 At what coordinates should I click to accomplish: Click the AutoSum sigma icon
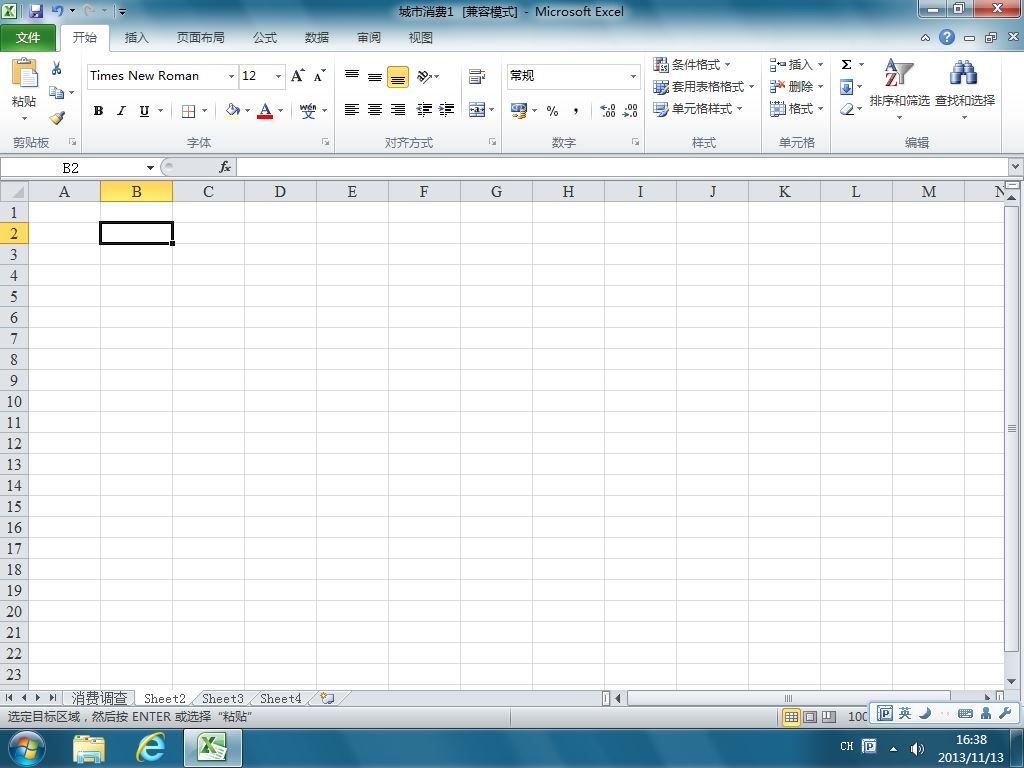pyautogui.click(x=846, y=64)
